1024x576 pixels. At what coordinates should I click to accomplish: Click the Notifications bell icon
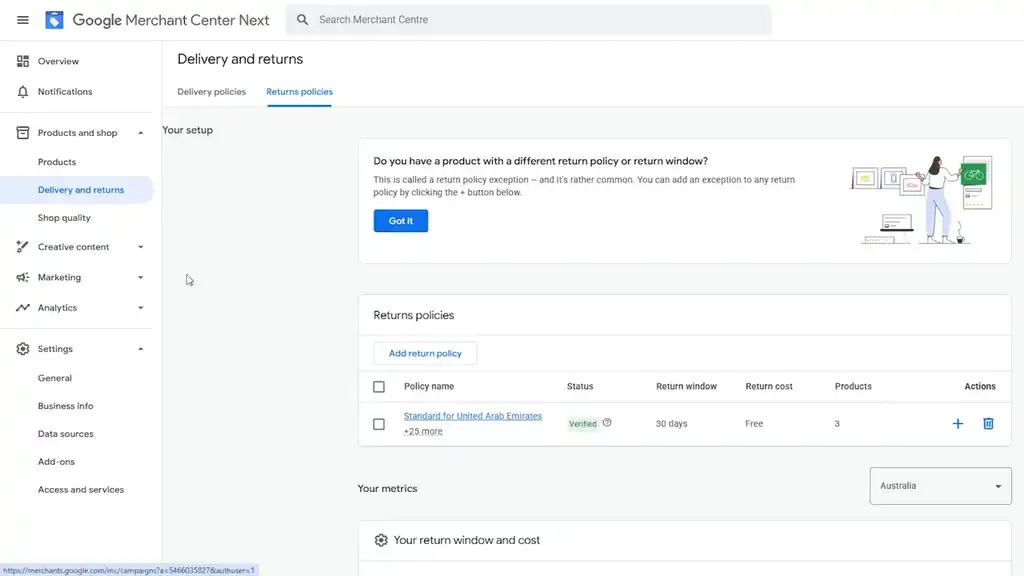22,91
